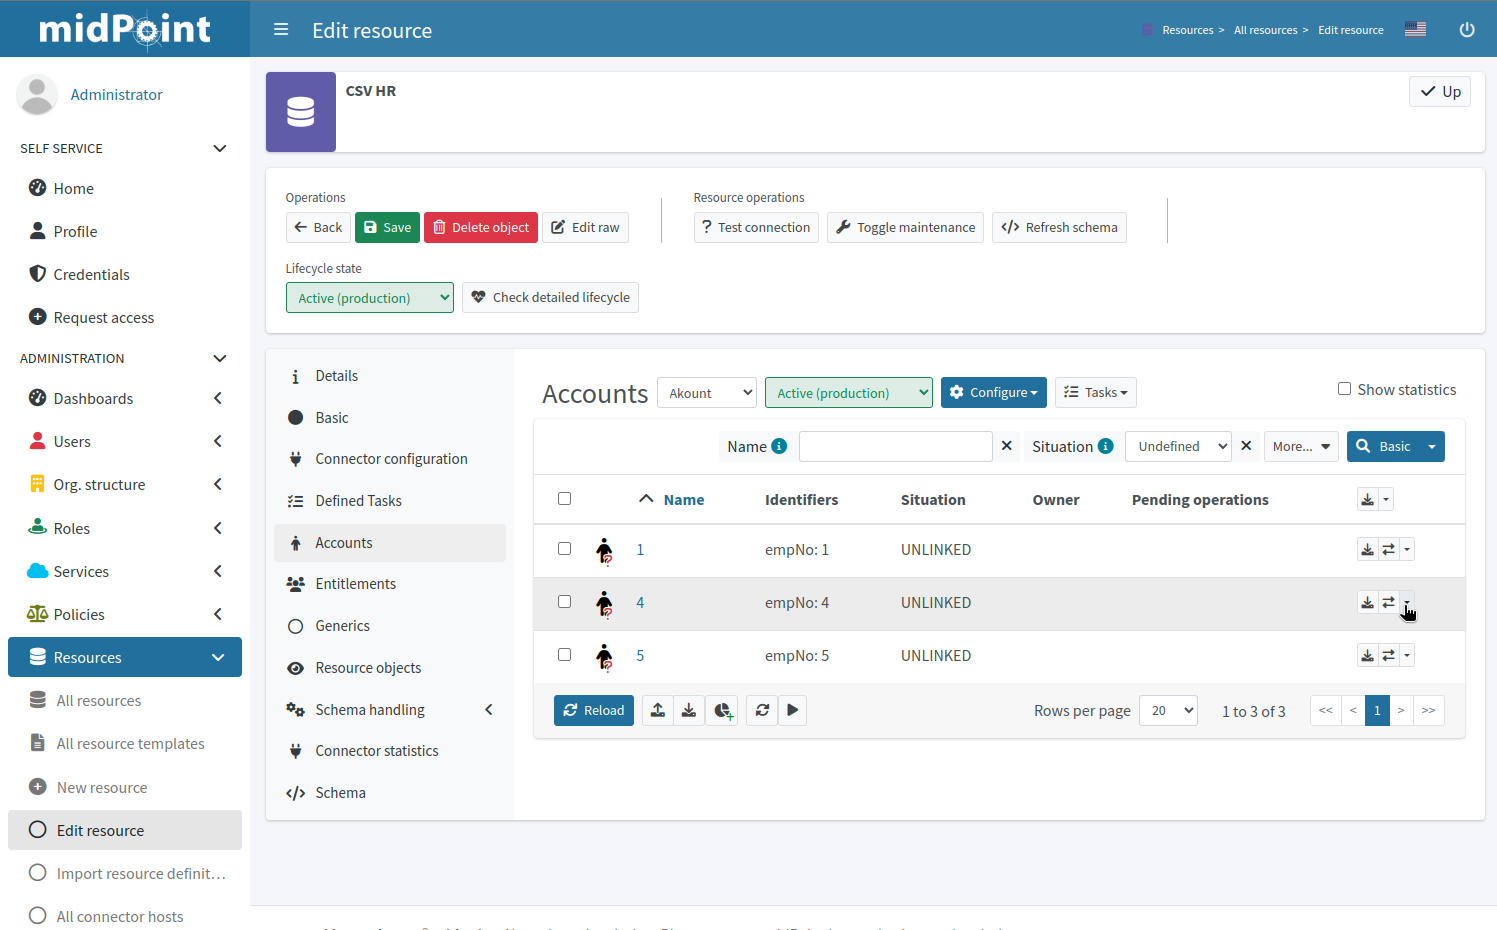Click change owner arrows icon in row 5

[1388, 655]
